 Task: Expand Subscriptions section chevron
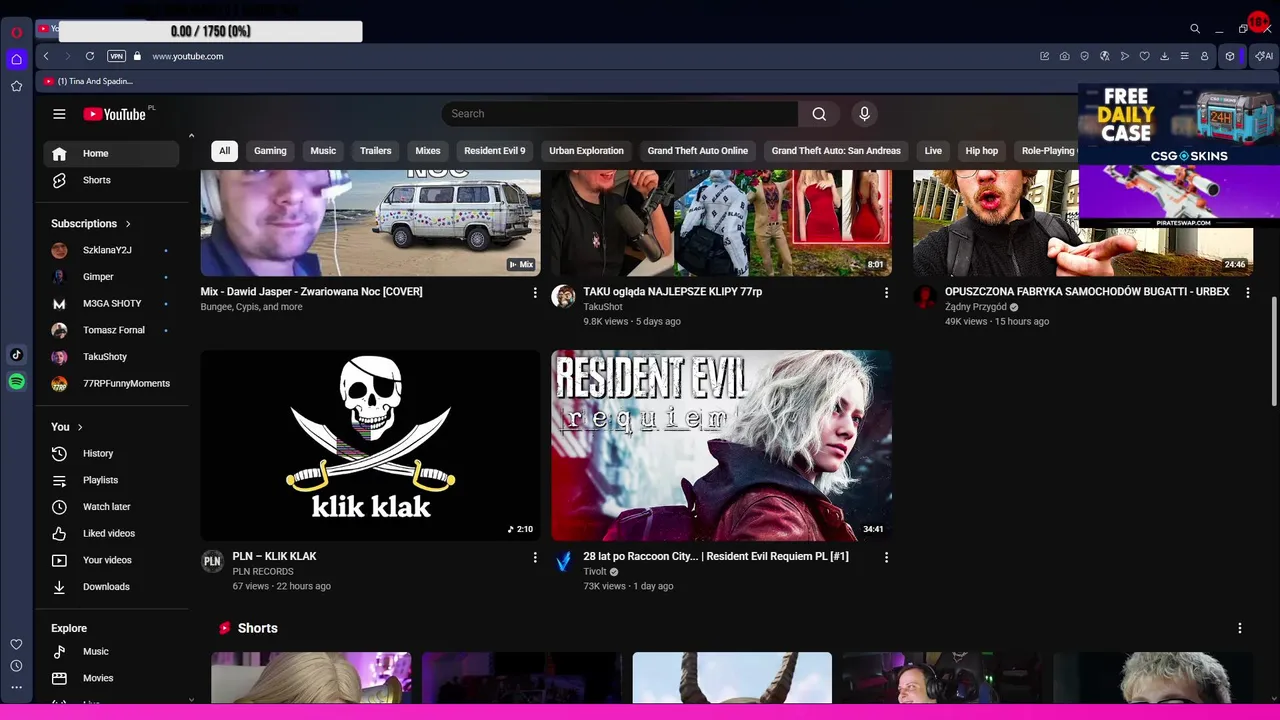(x=128, y=224)
